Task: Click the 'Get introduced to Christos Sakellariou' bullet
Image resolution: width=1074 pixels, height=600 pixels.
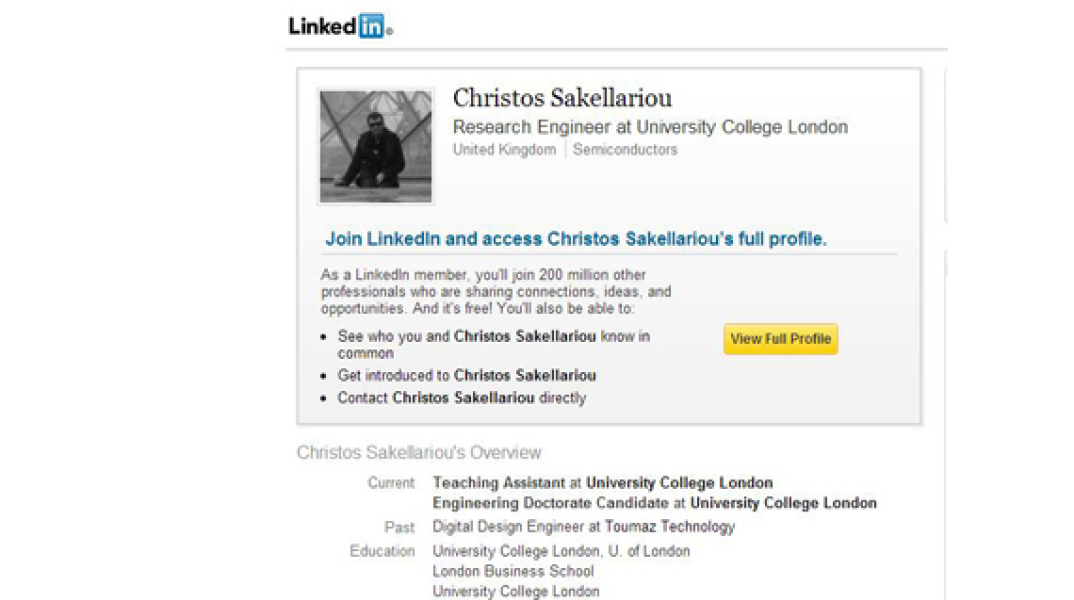Action: coord(467,376)
